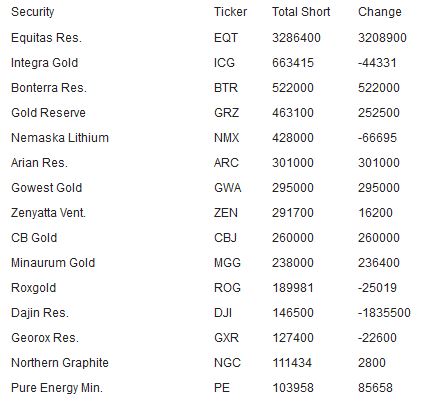Select the Northern Graphite security name
This screenshot has width=421, height=407.
(60, 363)
